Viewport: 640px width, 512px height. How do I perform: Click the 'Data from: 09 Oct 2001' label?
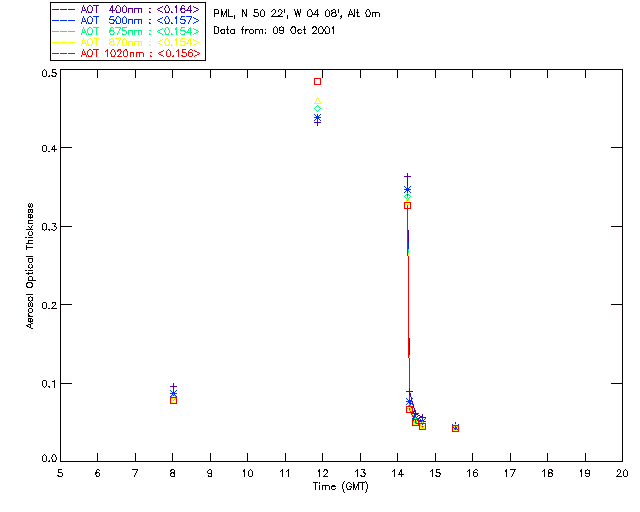tap(274, 31)
